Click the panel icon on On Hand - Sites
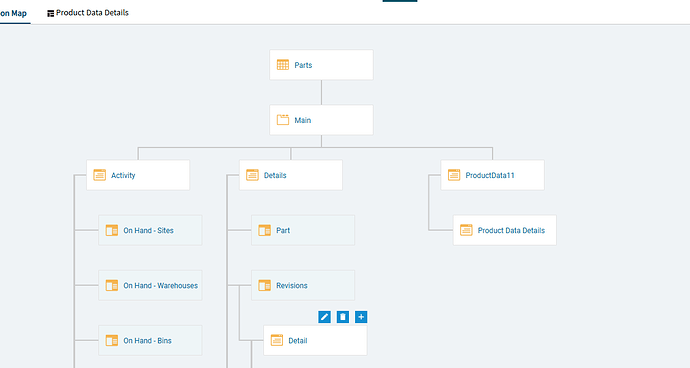The image size is (690, 368). tap(112, 230)
